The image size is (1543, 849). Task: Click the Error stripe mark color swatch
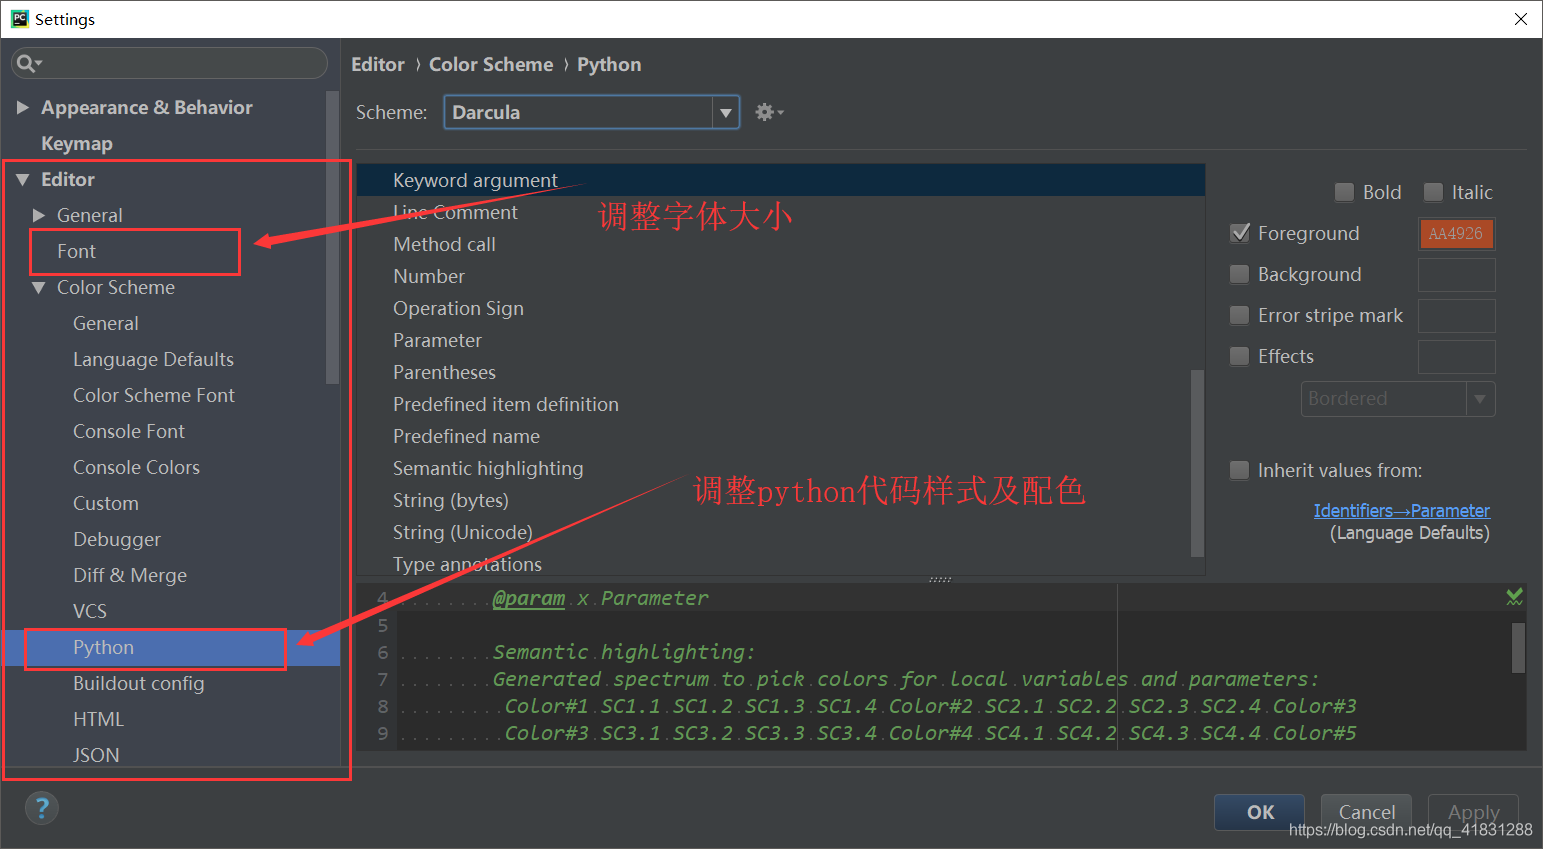[1456, 315]
